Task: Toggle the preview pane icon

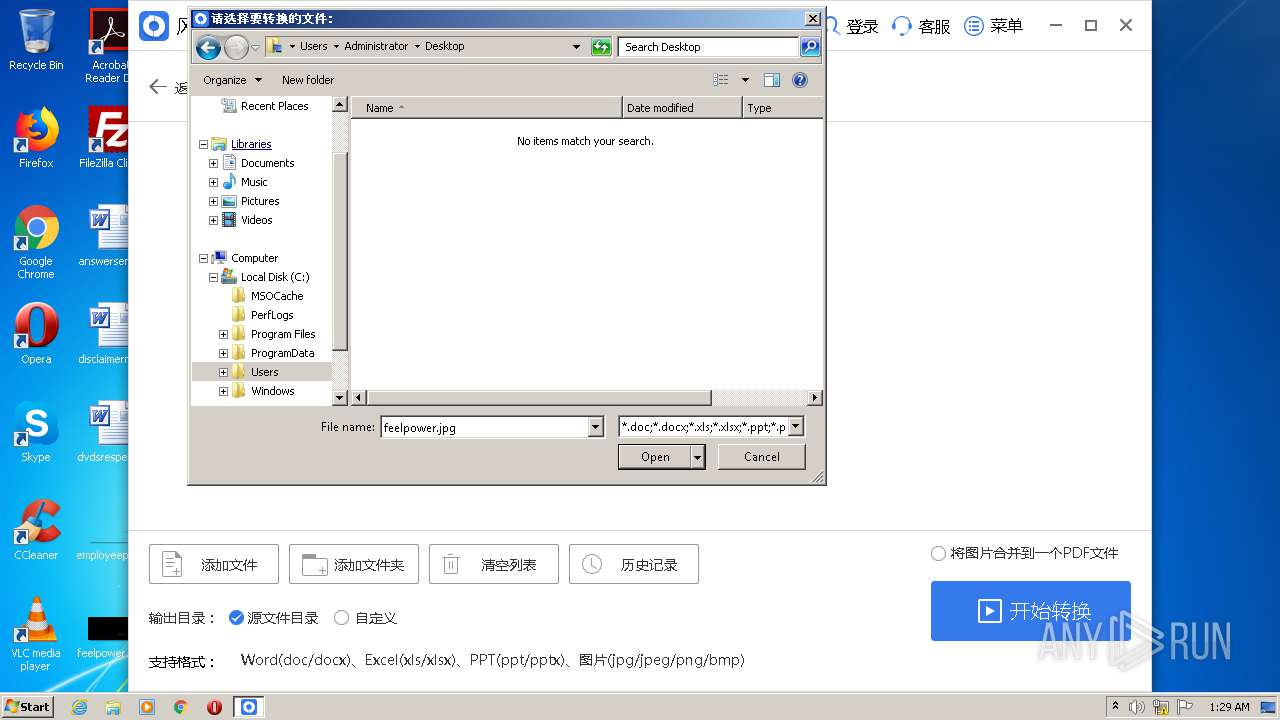Action: click(771, 80)
